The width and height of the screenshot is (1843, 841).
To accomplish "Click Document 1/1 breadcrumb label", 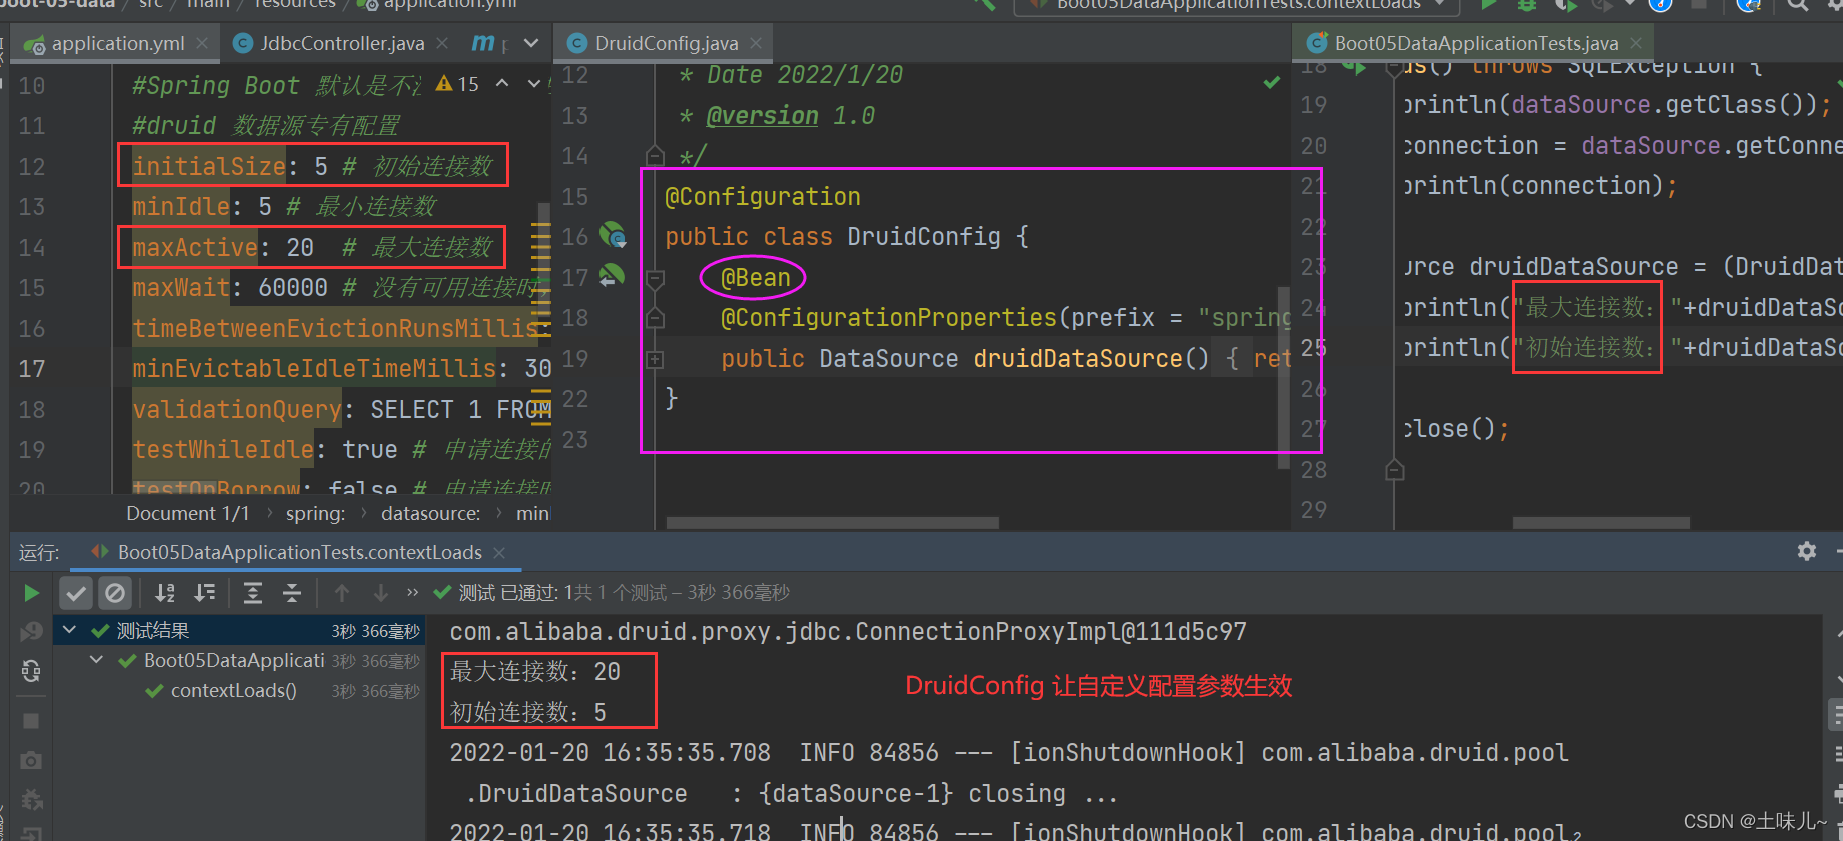I will (x=187, y=514).
